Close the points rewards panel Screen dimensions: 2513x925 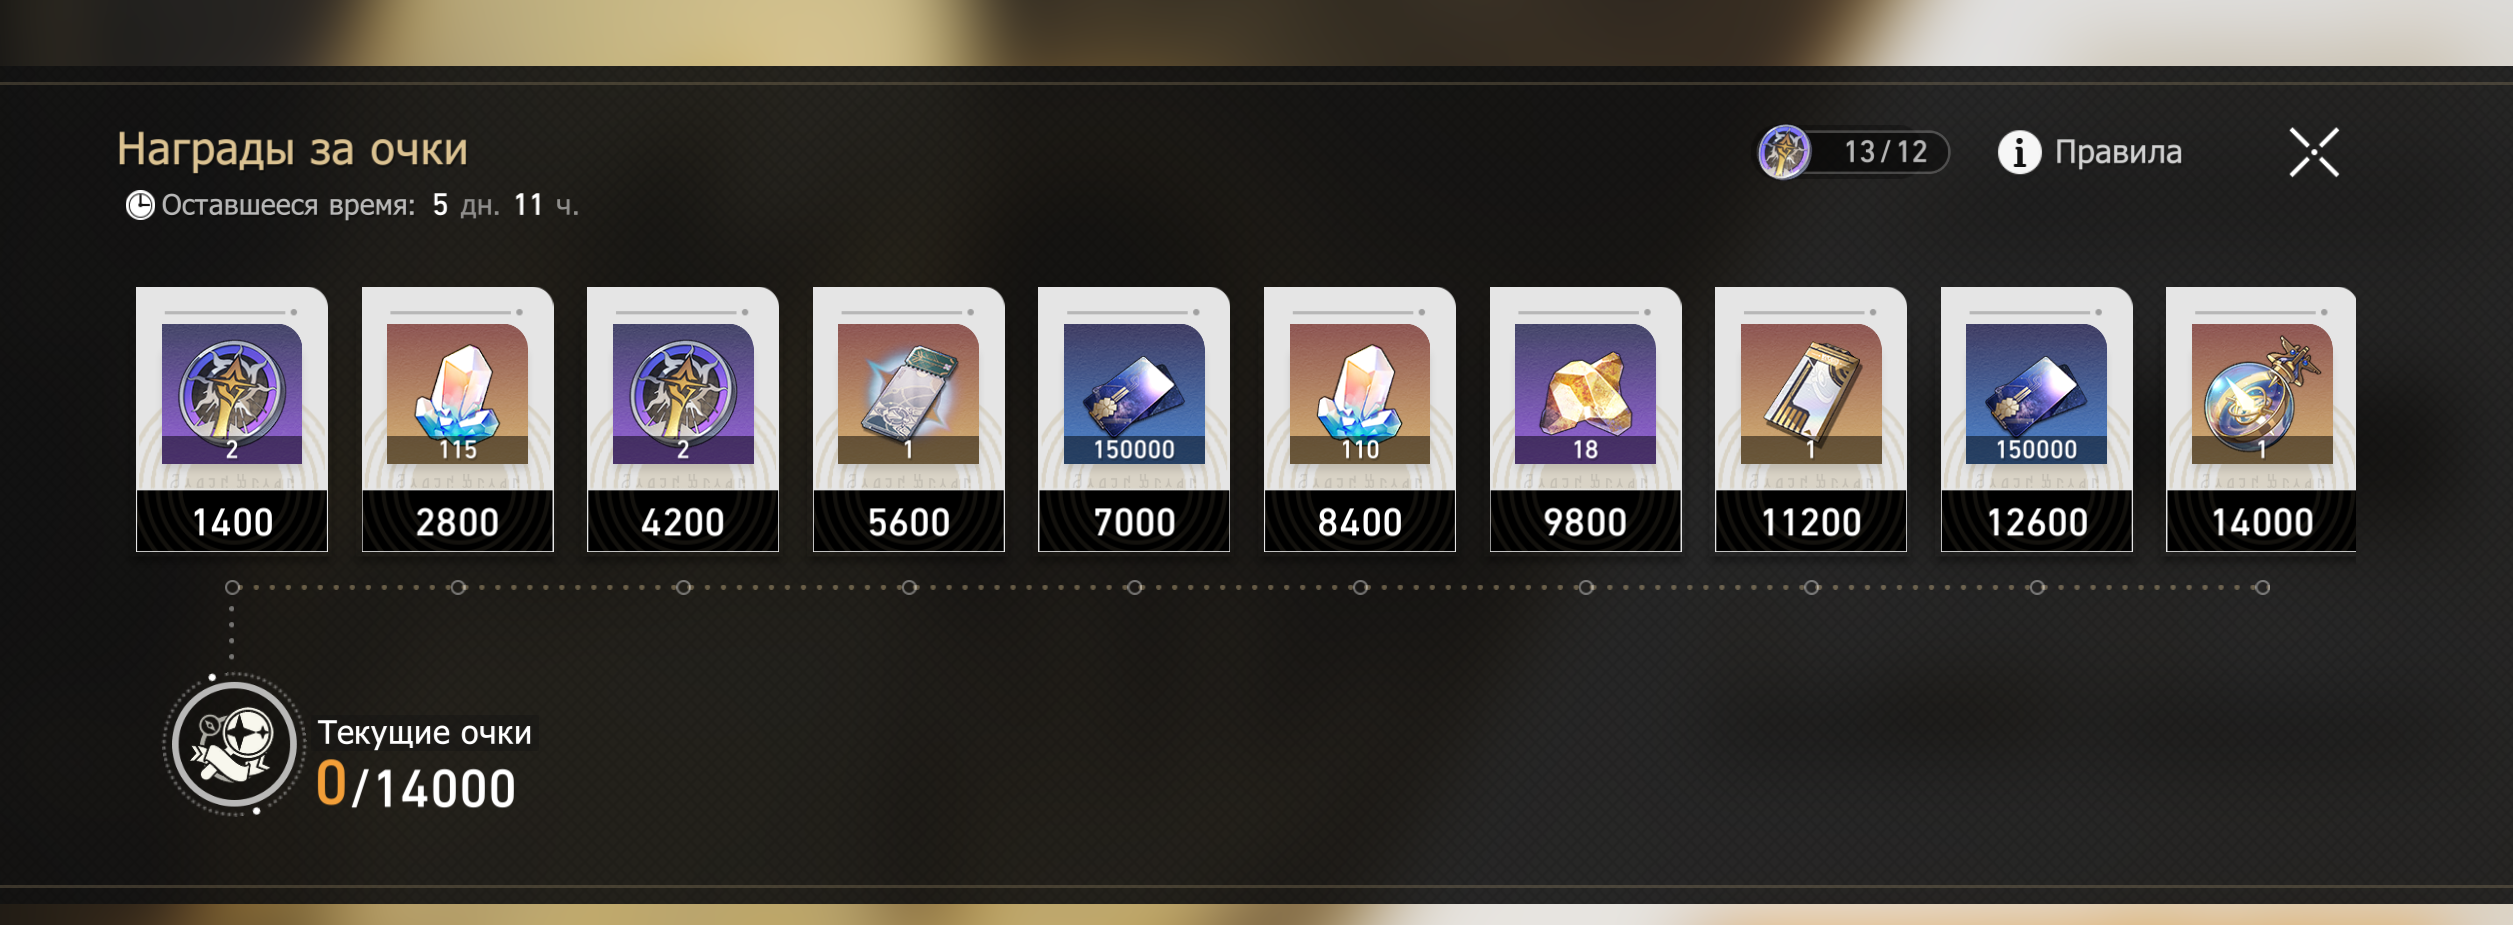pyautogui.click(x=2314, y=153)
